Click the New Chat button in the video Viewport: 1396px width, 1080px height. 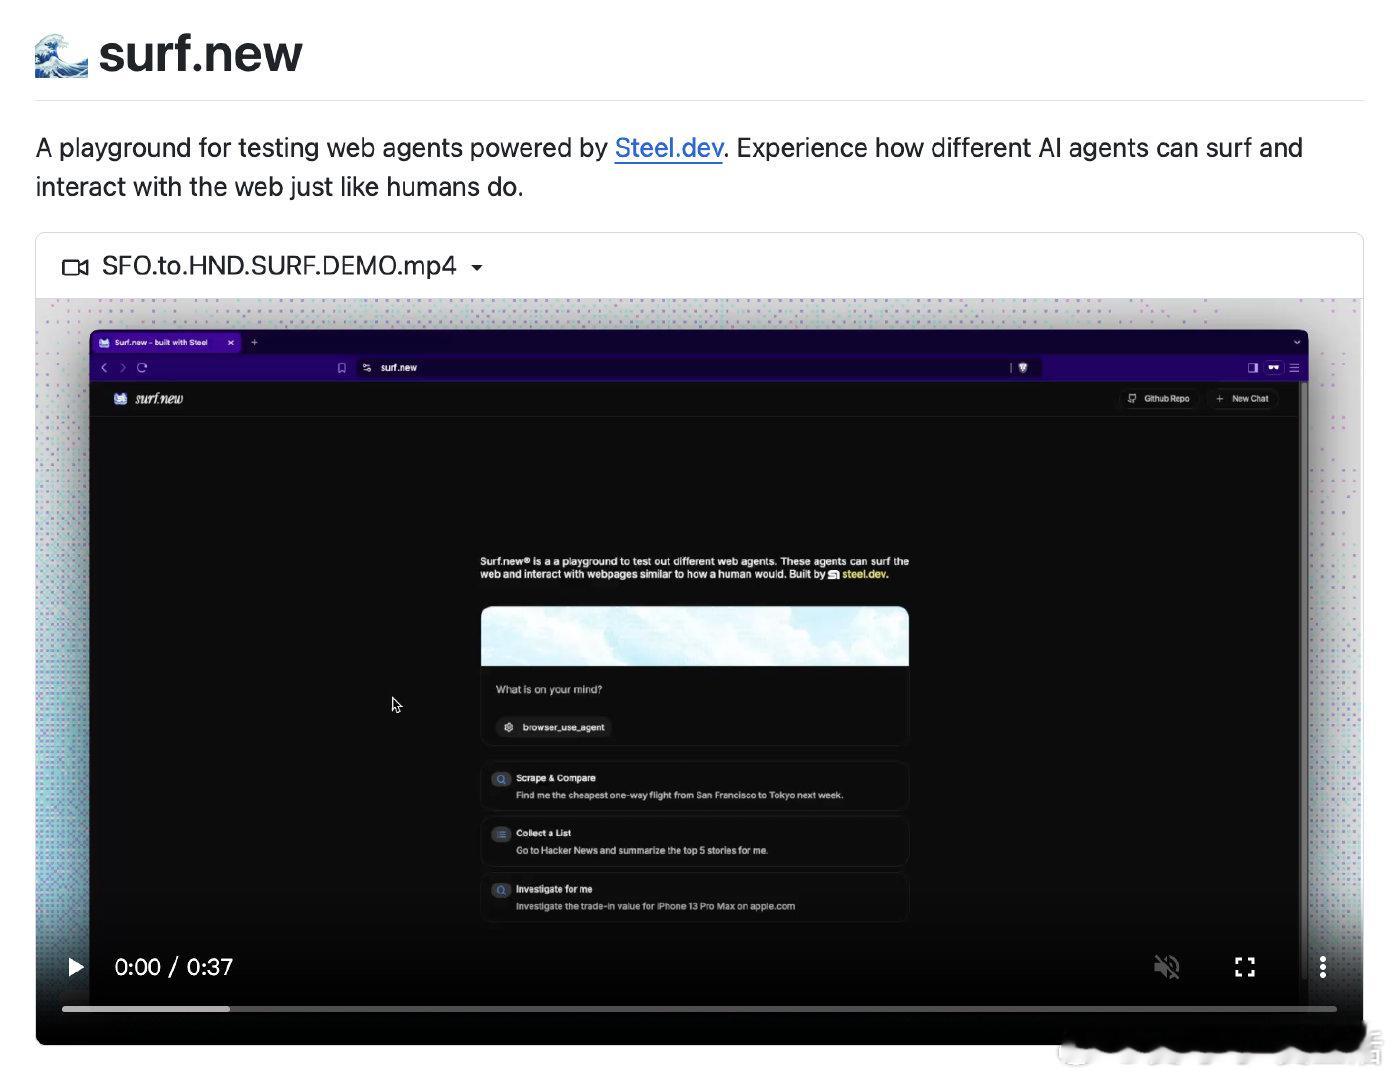[x=1242, y=398]
